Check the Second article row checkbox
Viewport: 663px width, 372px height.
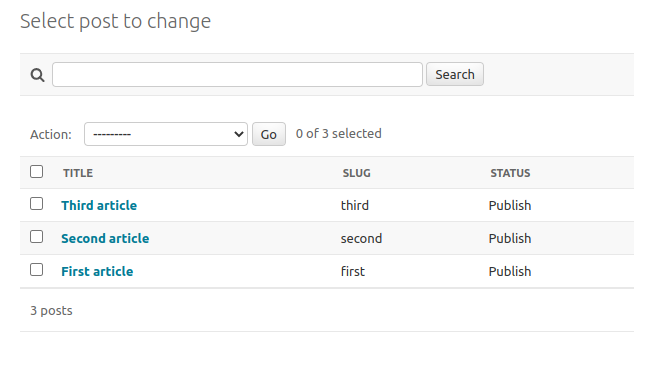pyautogui.click(x=36, y=237)
